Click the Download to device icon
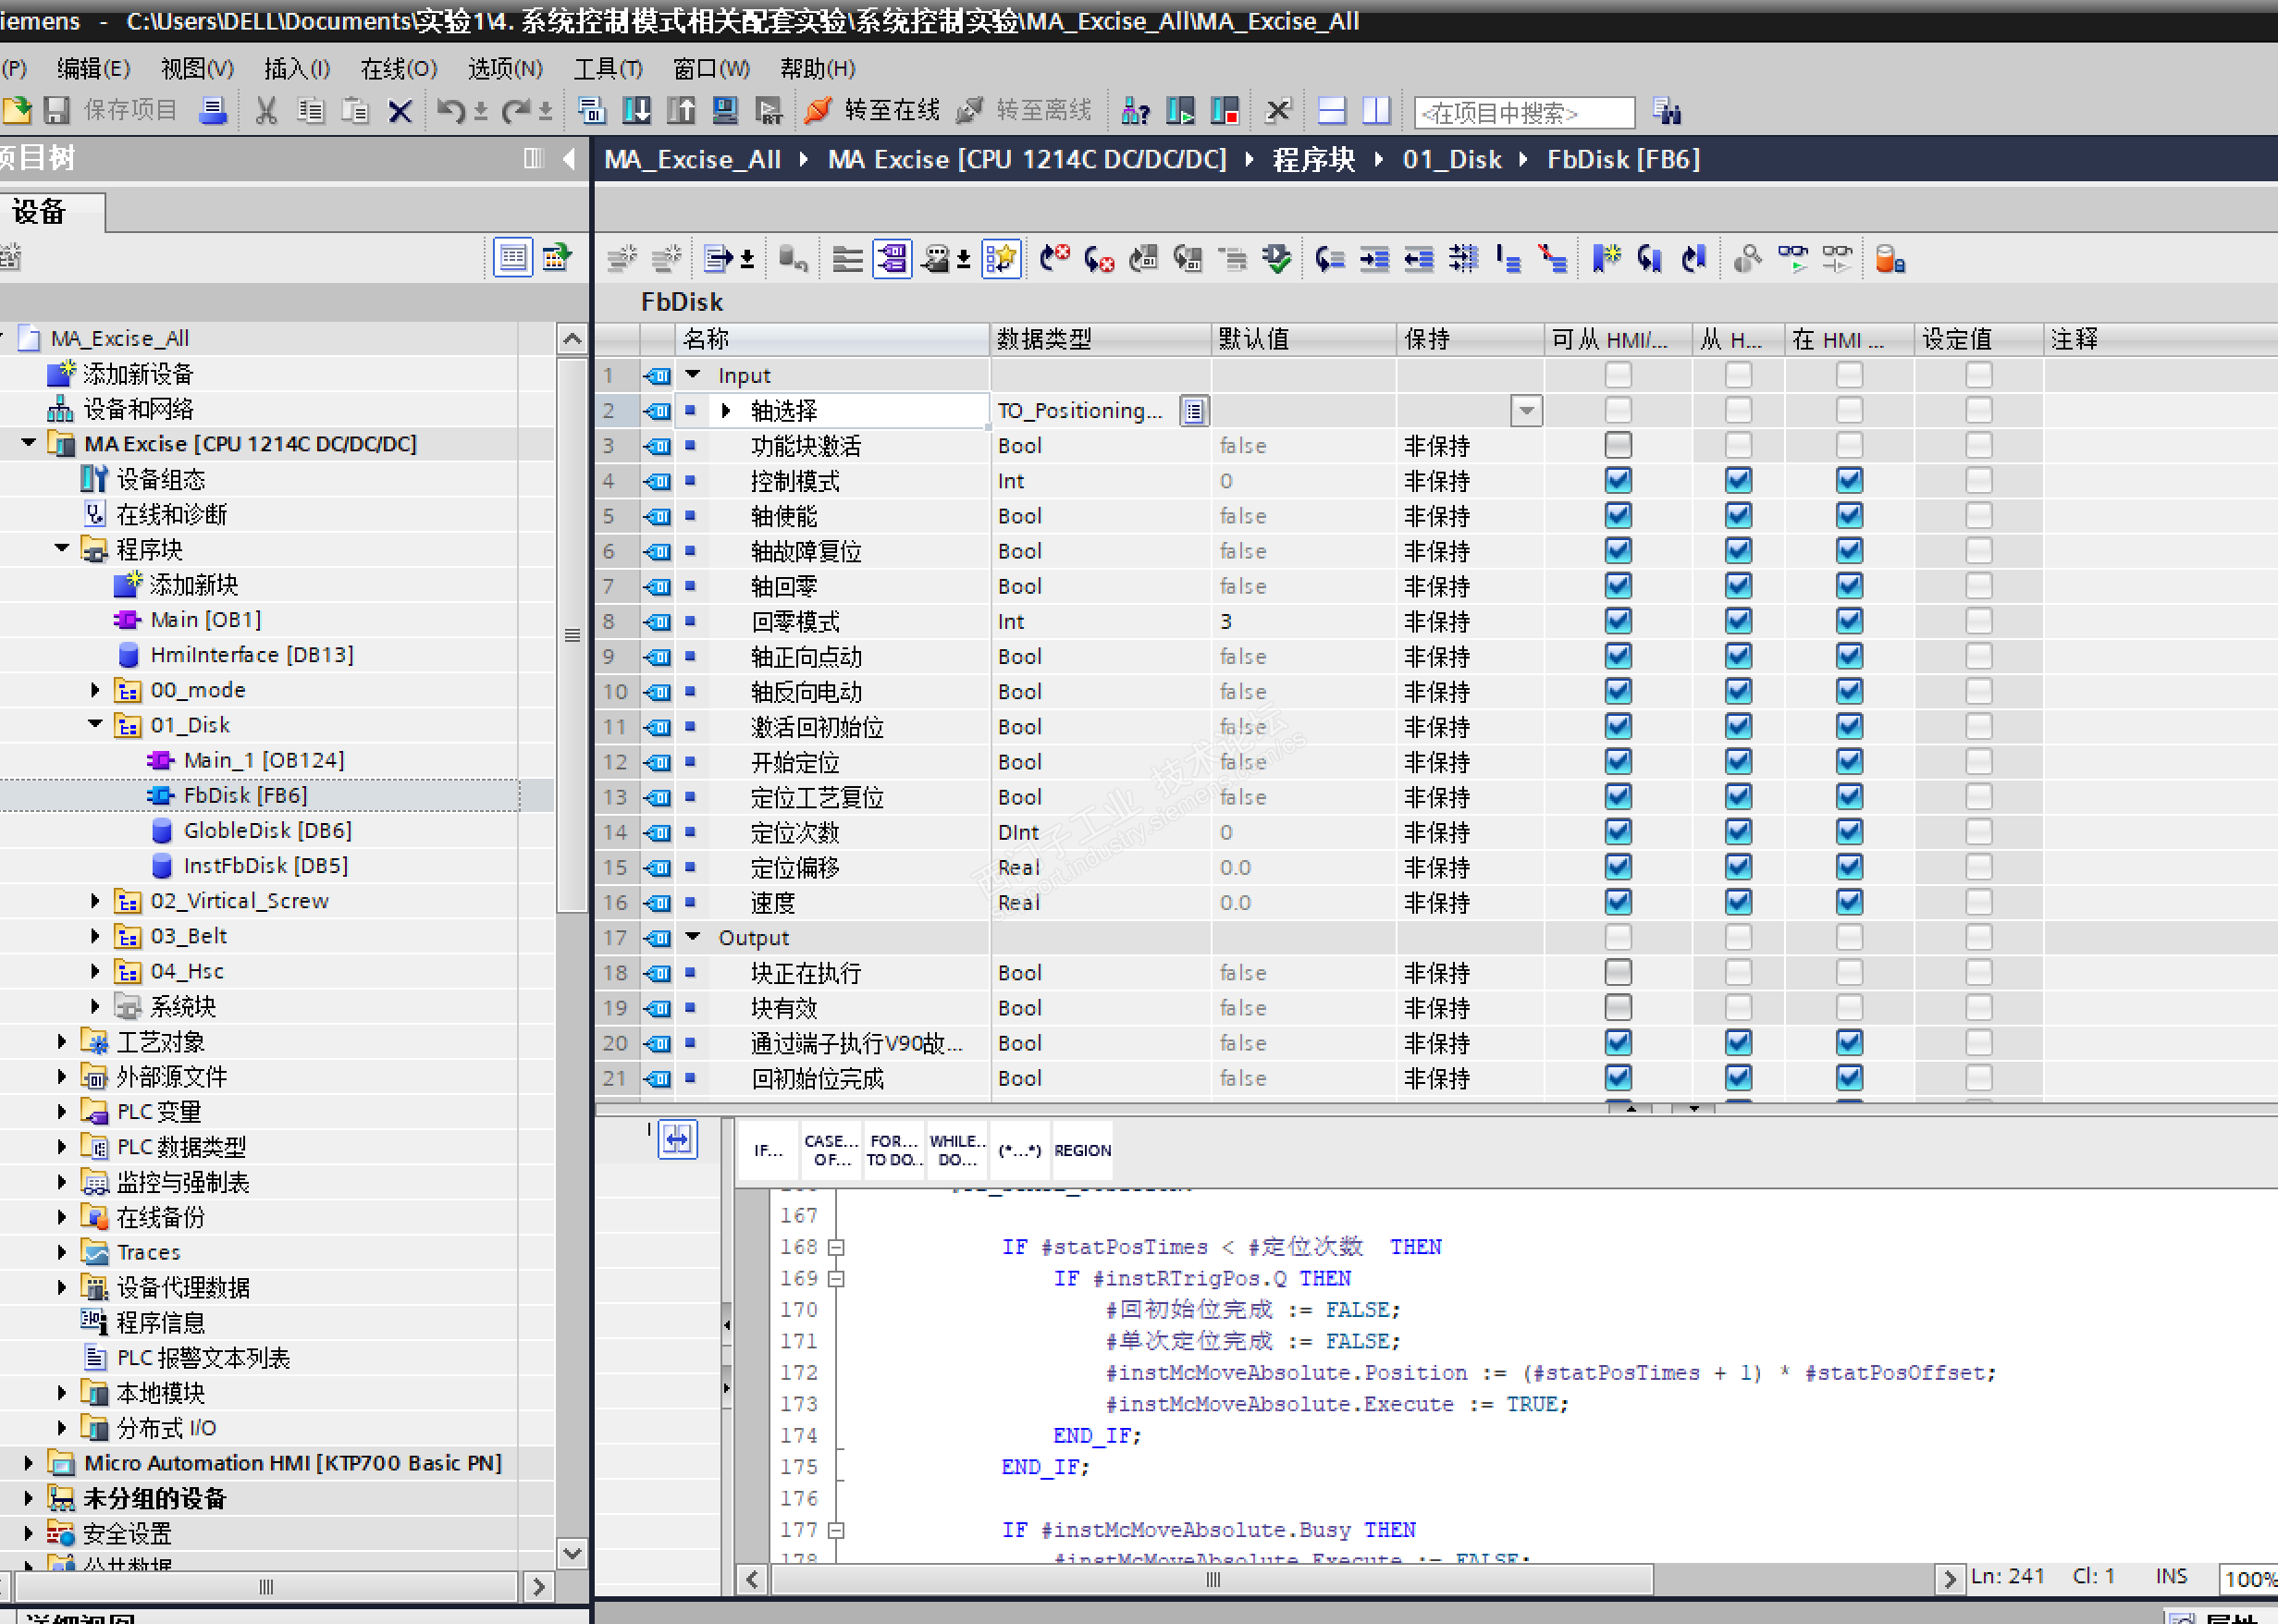The image size is (2278, 1624). pos(636,110)
